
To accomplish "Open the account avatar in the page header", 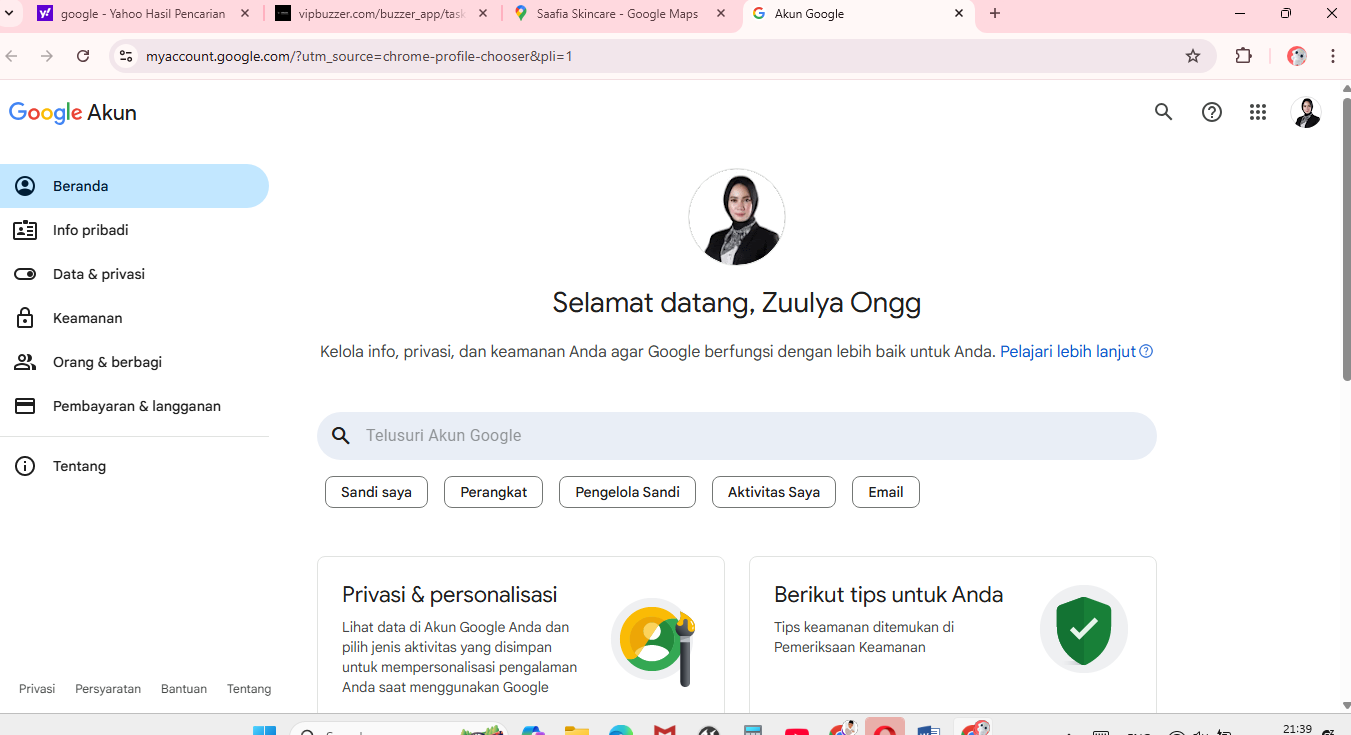I will pos(1306,112).
